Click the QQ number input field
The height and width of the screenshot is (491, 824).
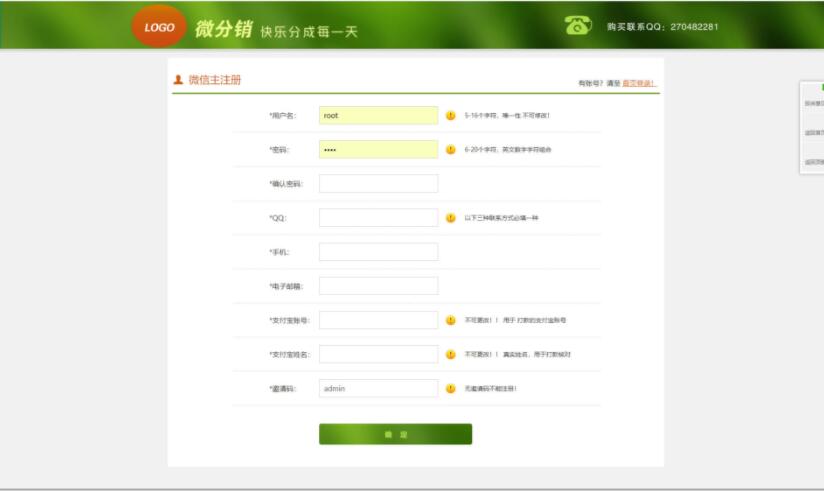[378, 218]
